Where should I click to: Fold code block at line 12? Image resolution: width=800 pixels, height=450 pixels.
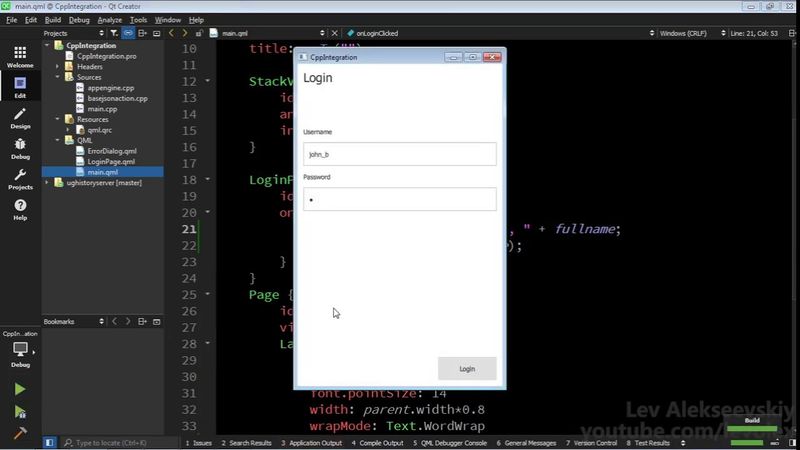(208, 81)
